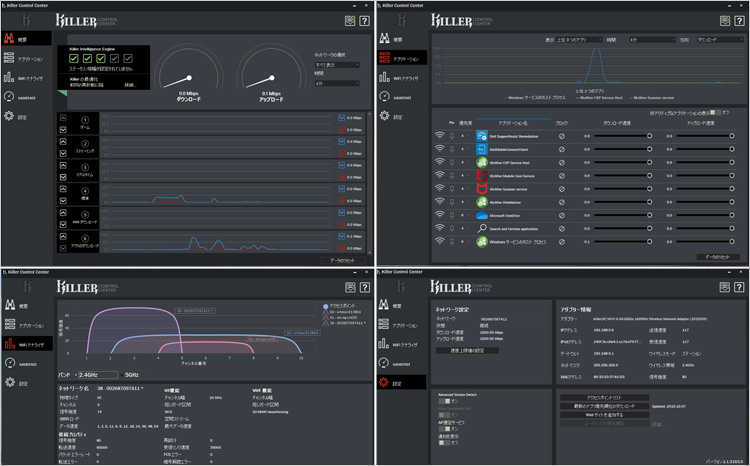Click the Dell SupportAssist Remediation app icon
The width and height of the screenshot is (750, 466).
[x=481, y=136]
